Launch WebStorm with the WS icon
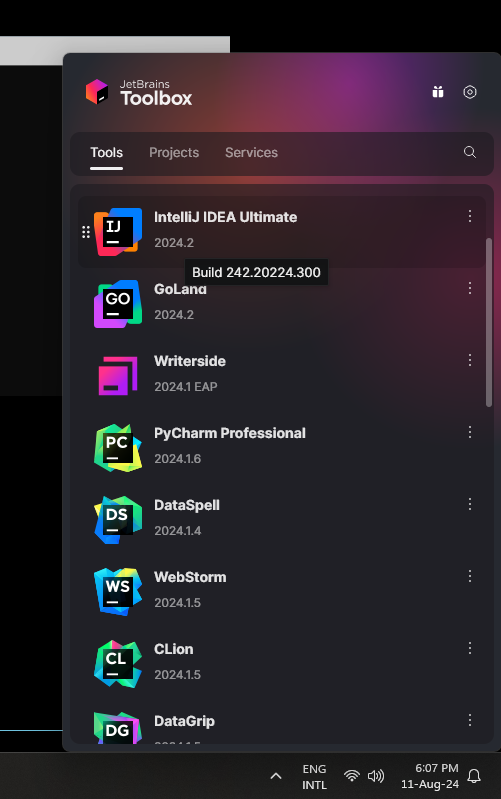Image resolution: width=501 pixels, height=799 pixels. [118, 592]
